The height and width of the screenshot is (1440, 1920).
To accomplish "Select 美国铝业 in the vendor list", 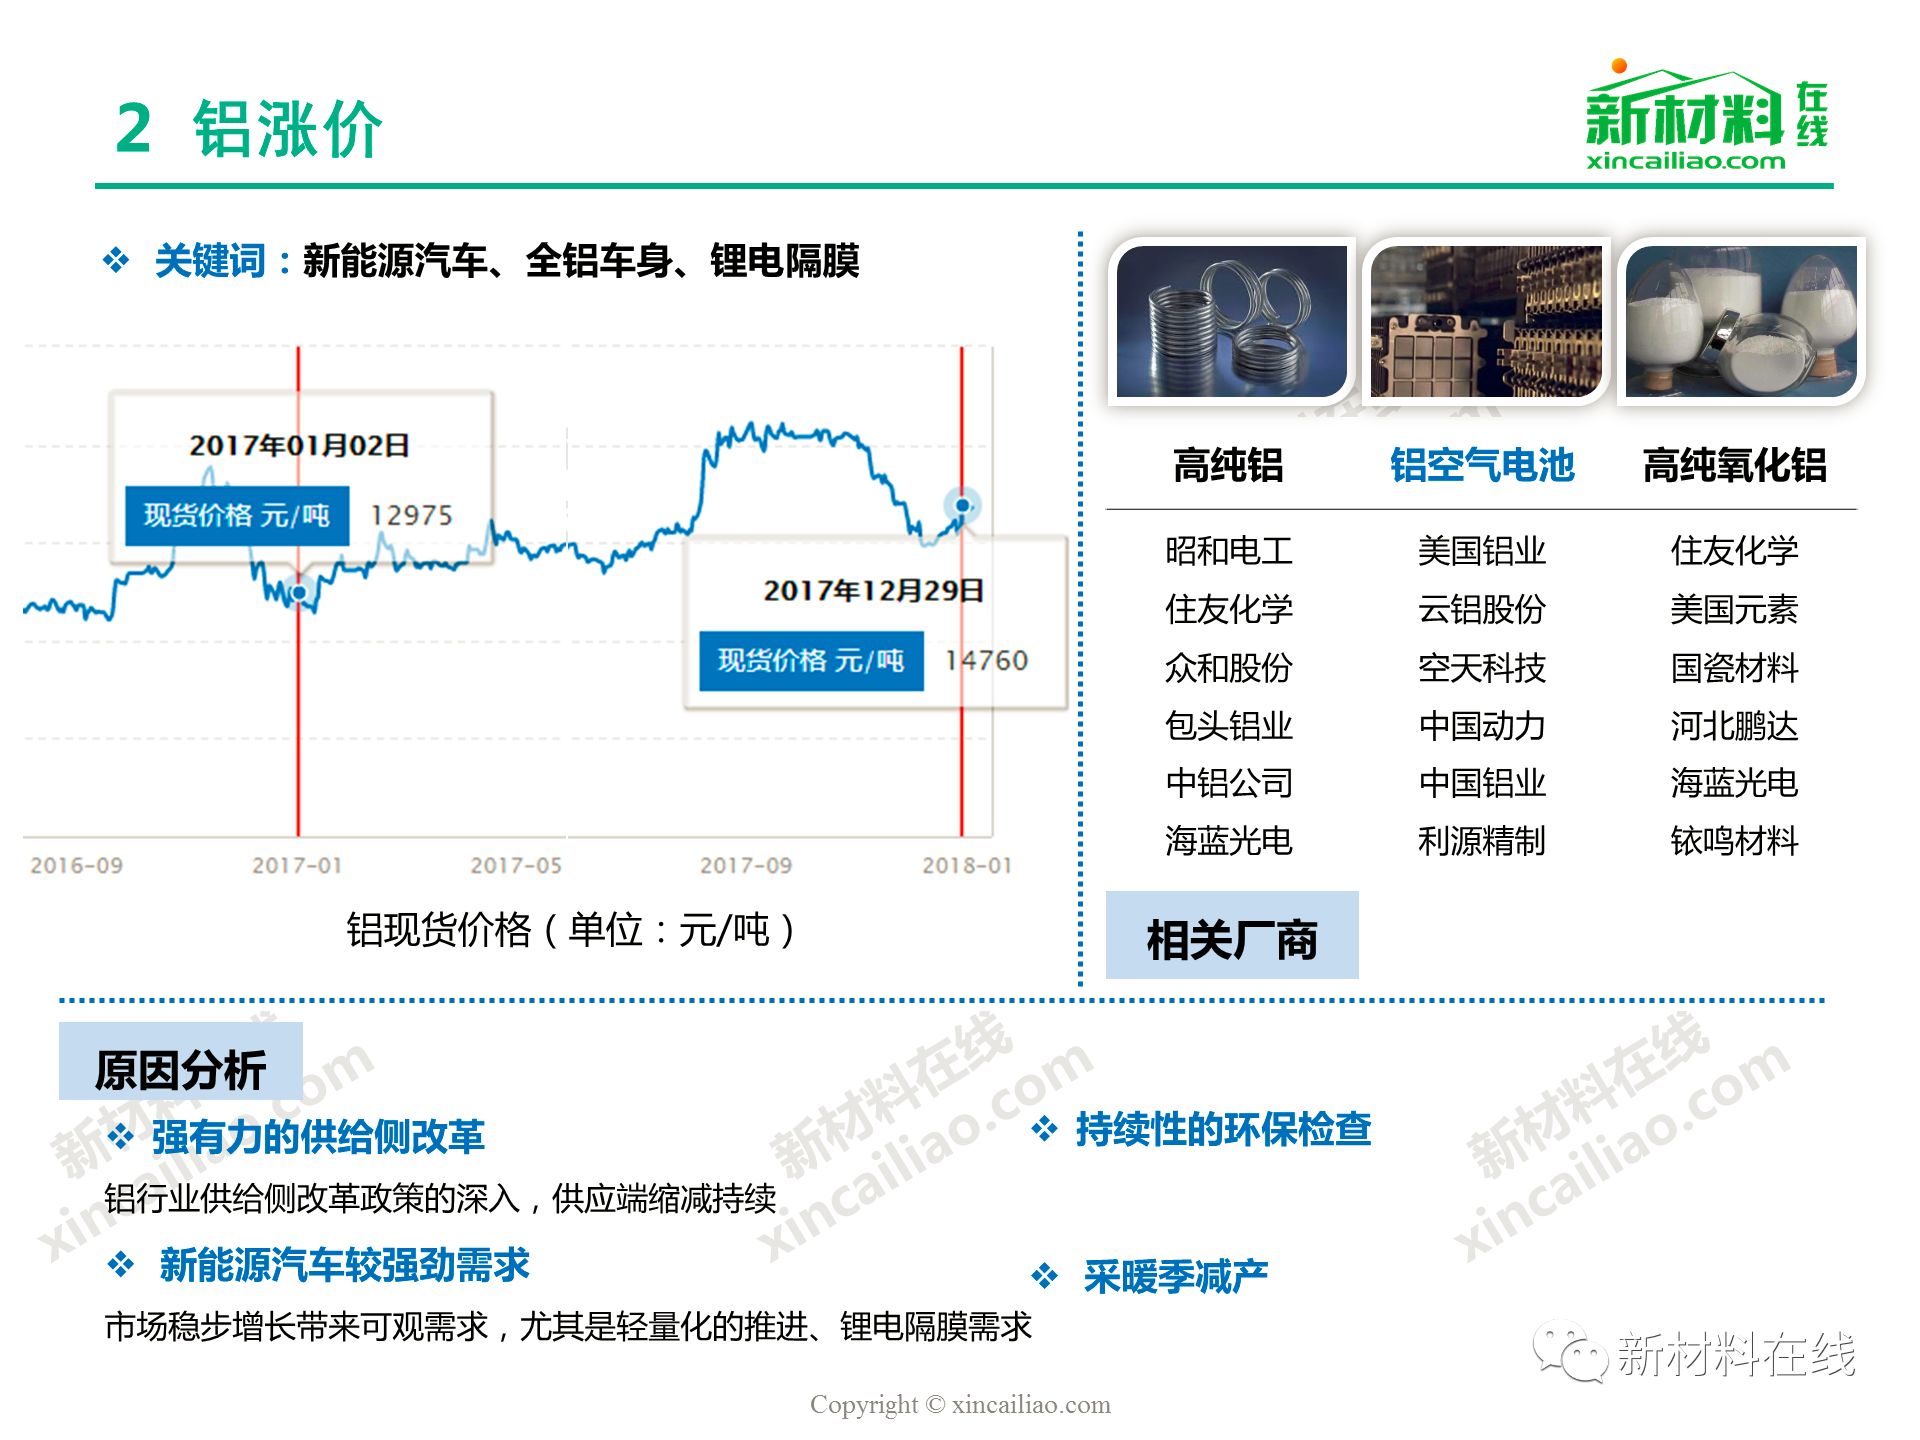I will coord(1482,551).
